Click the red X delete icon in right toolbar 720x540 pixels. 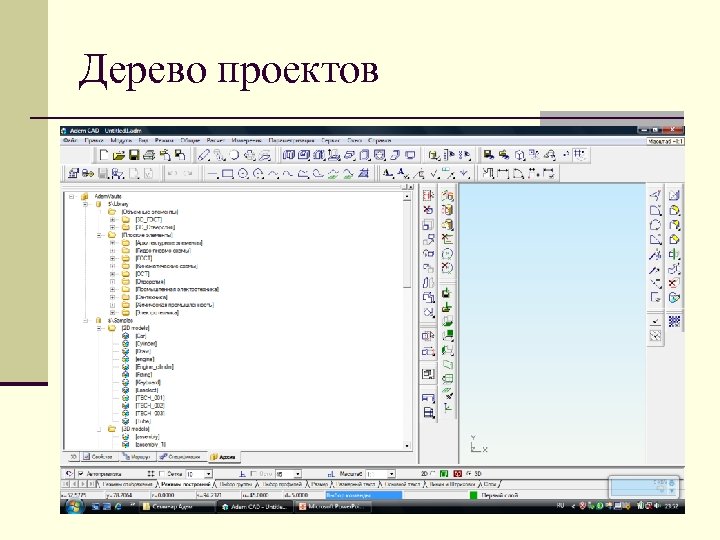(674, 283)
